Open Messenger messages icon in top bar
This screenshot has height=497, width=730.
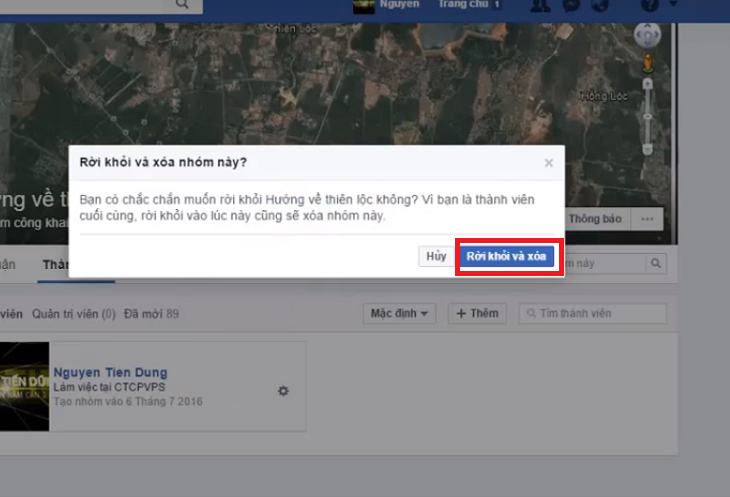click(571, 5)
